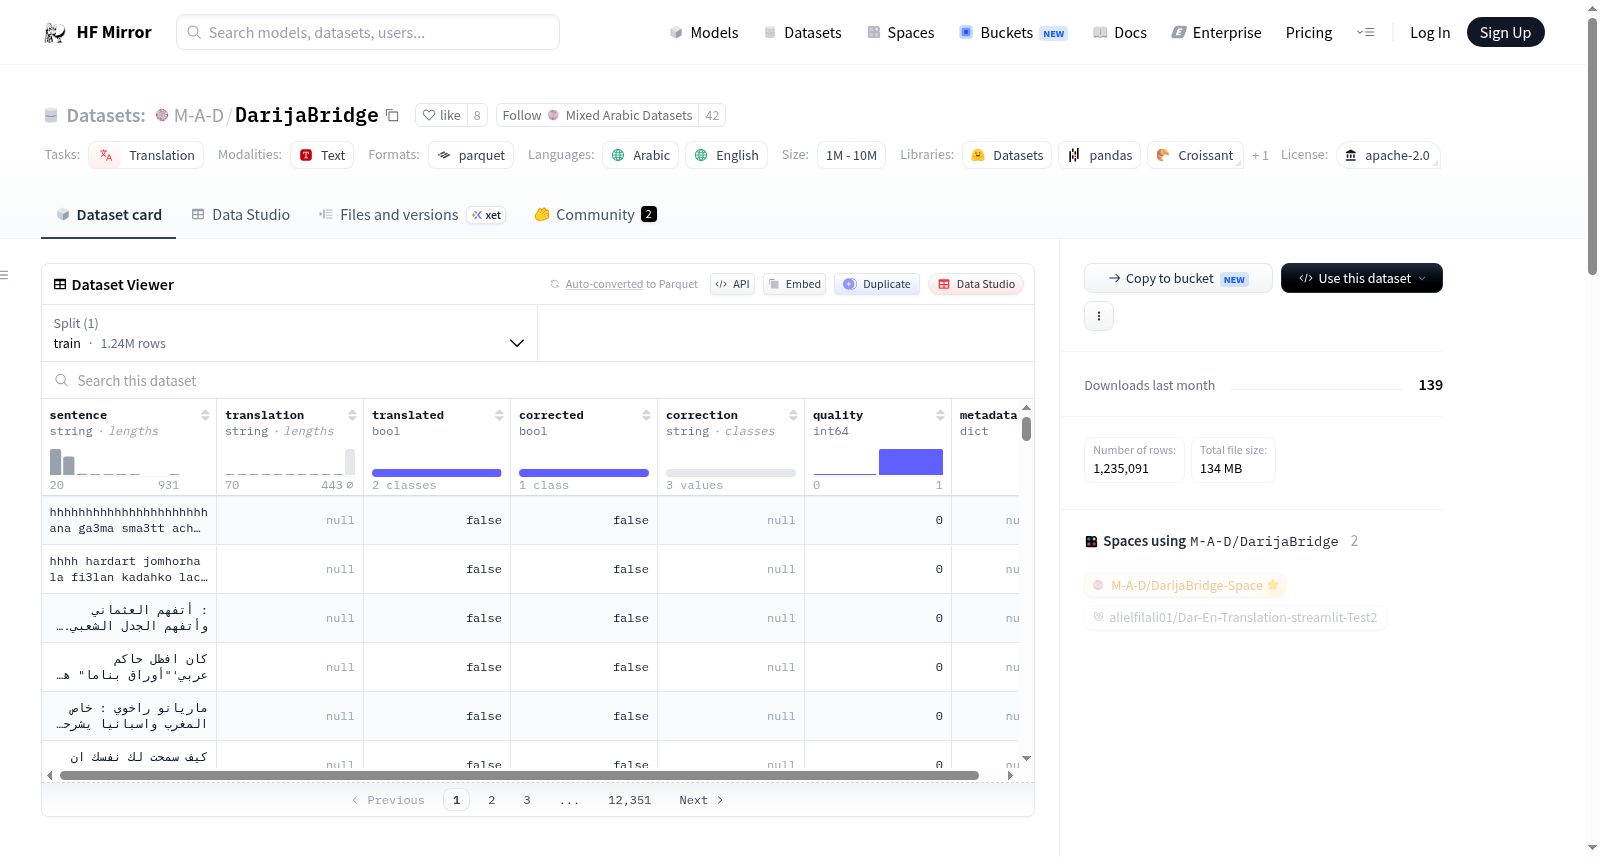This screenshot has height=857, width=1600.
Task: Click the page vertical scrollbar
Action: coord(1593,145)
